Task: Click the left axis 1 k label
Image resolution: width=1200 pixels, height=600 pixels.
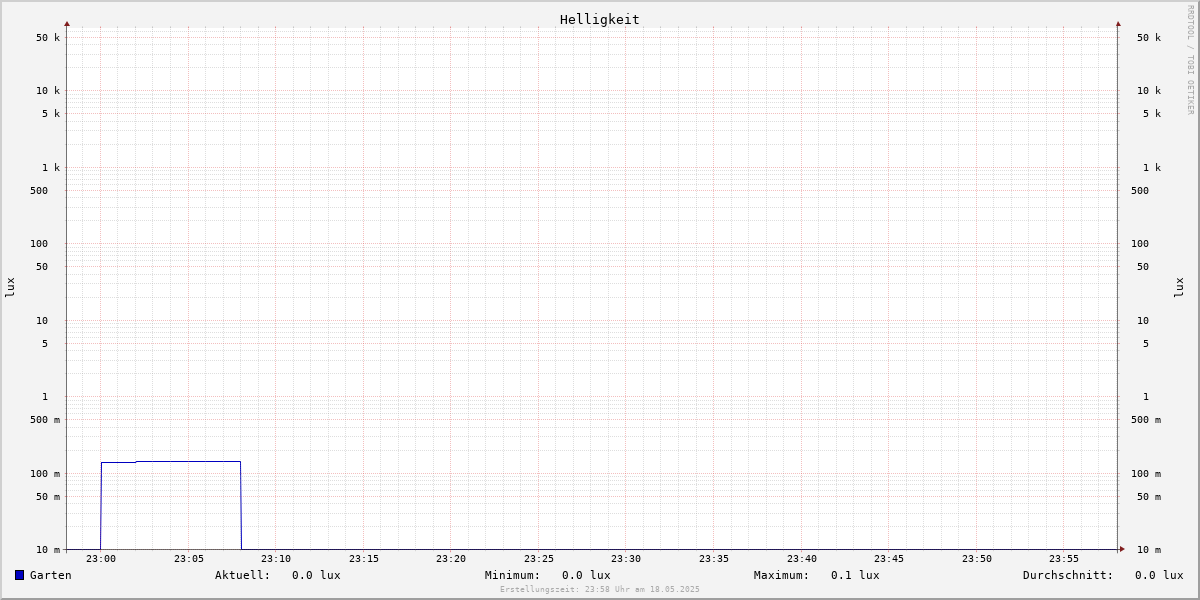Action: tap(51, 168)
